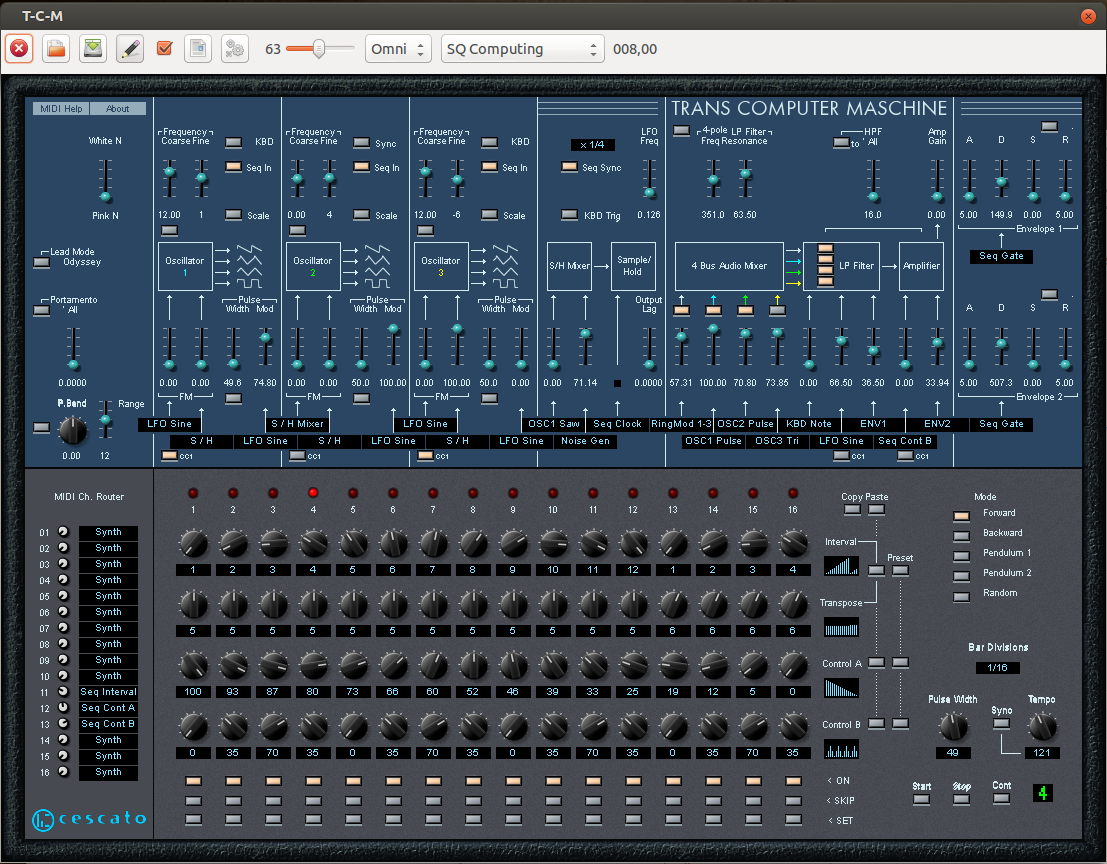This screenshot has width=1107, height=864.
Task: Click the About tab
Action: (118, 109)
